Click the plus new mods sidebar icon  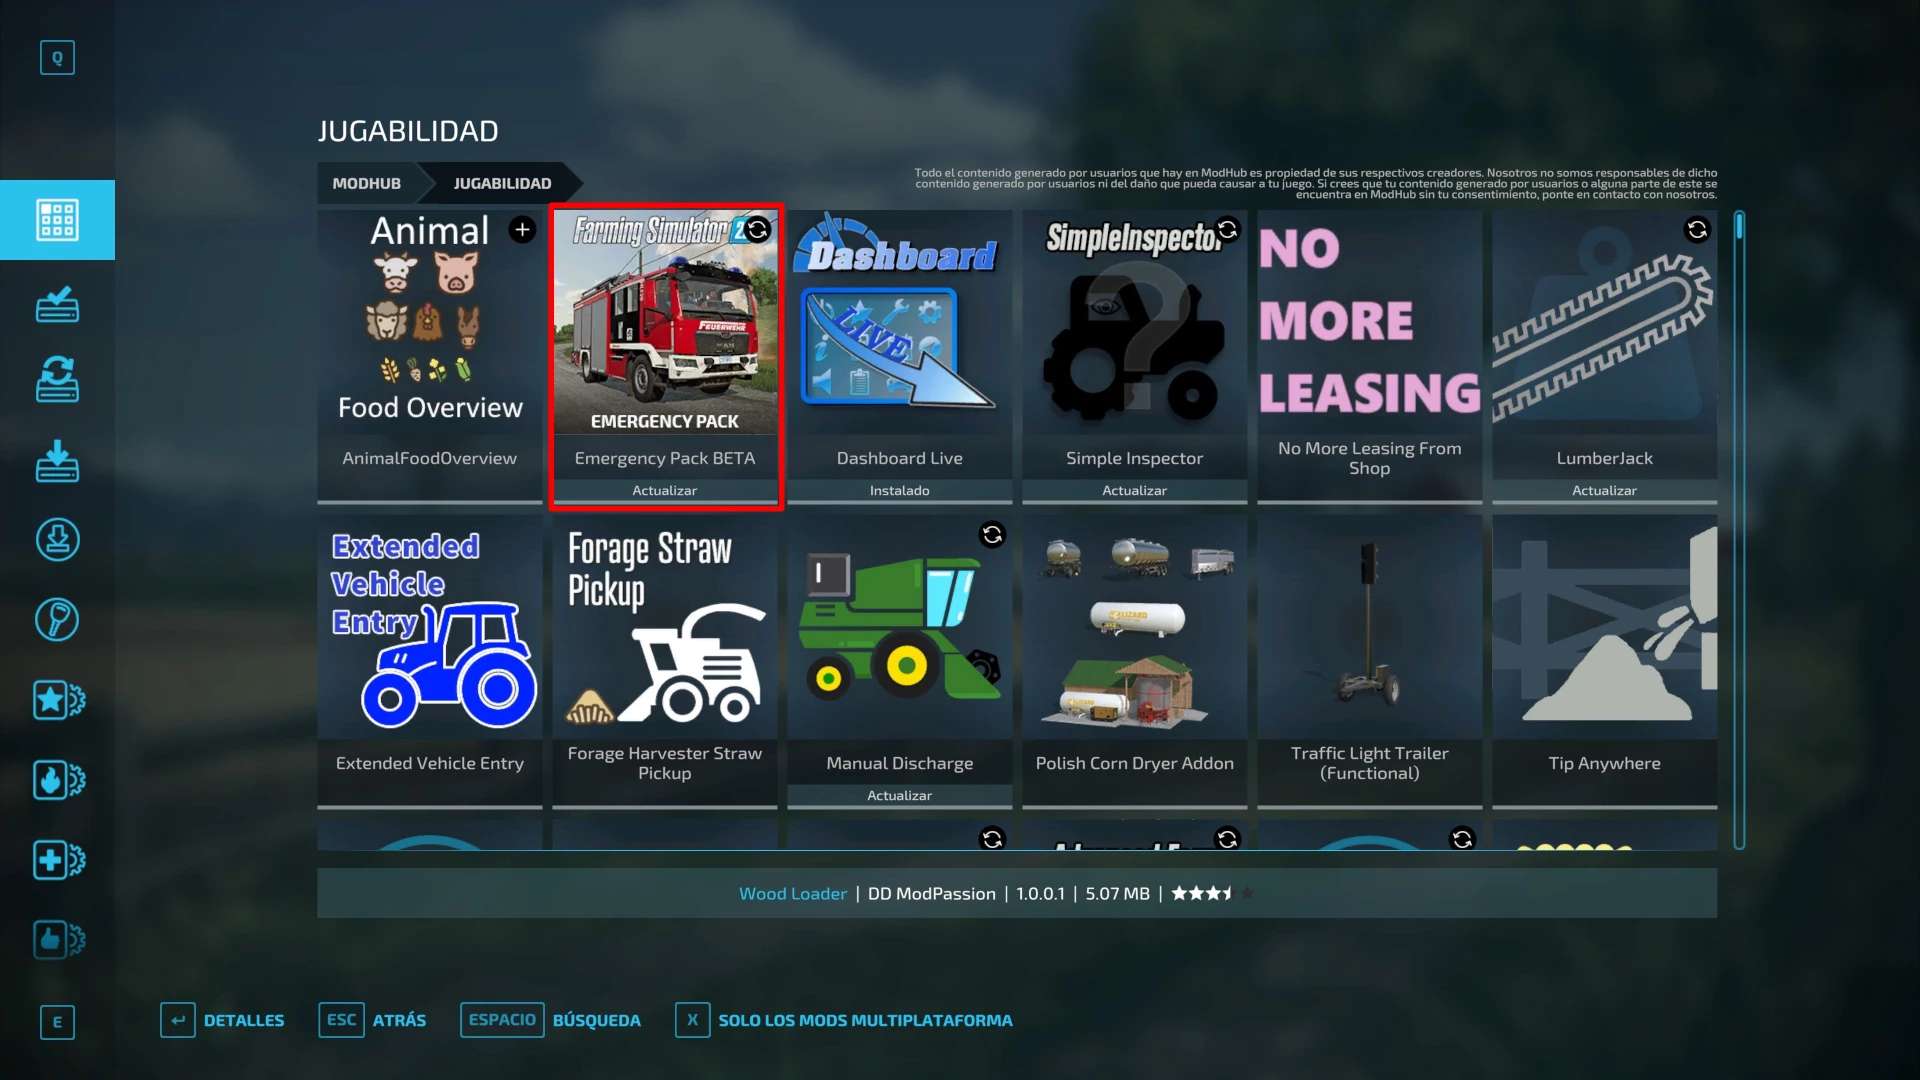(58, 860)
